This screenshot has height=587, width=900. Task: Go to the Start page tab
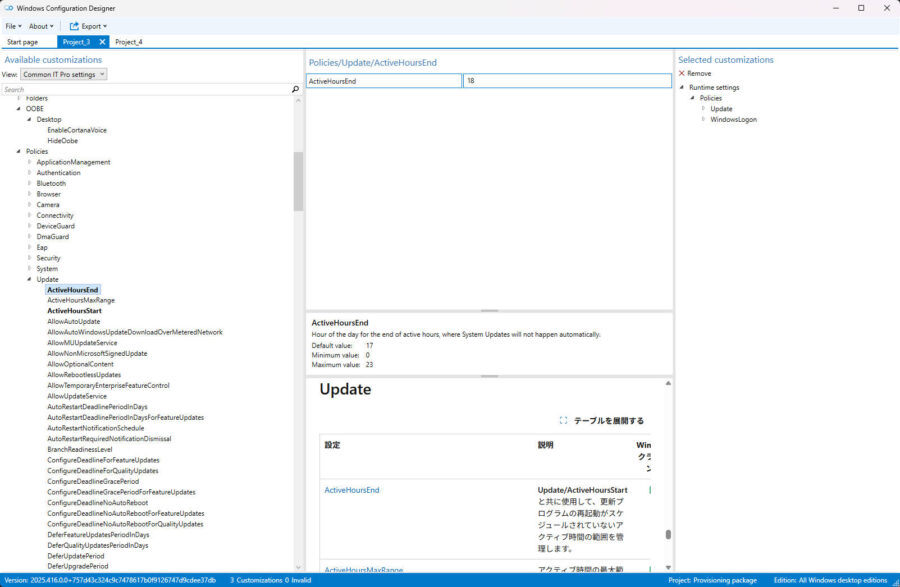coord(22,42)
